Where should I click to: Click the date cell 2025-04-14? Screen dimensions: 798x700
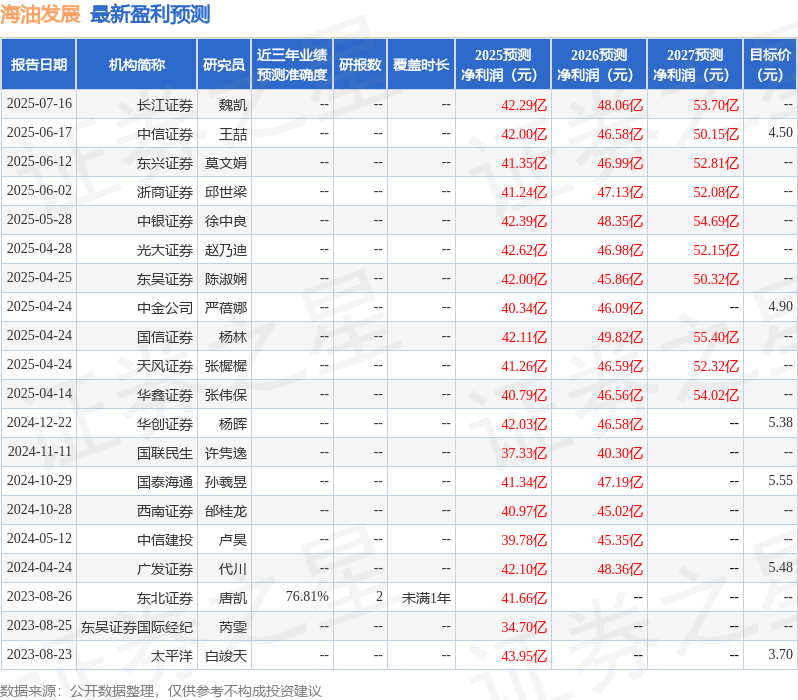[39, 394]
